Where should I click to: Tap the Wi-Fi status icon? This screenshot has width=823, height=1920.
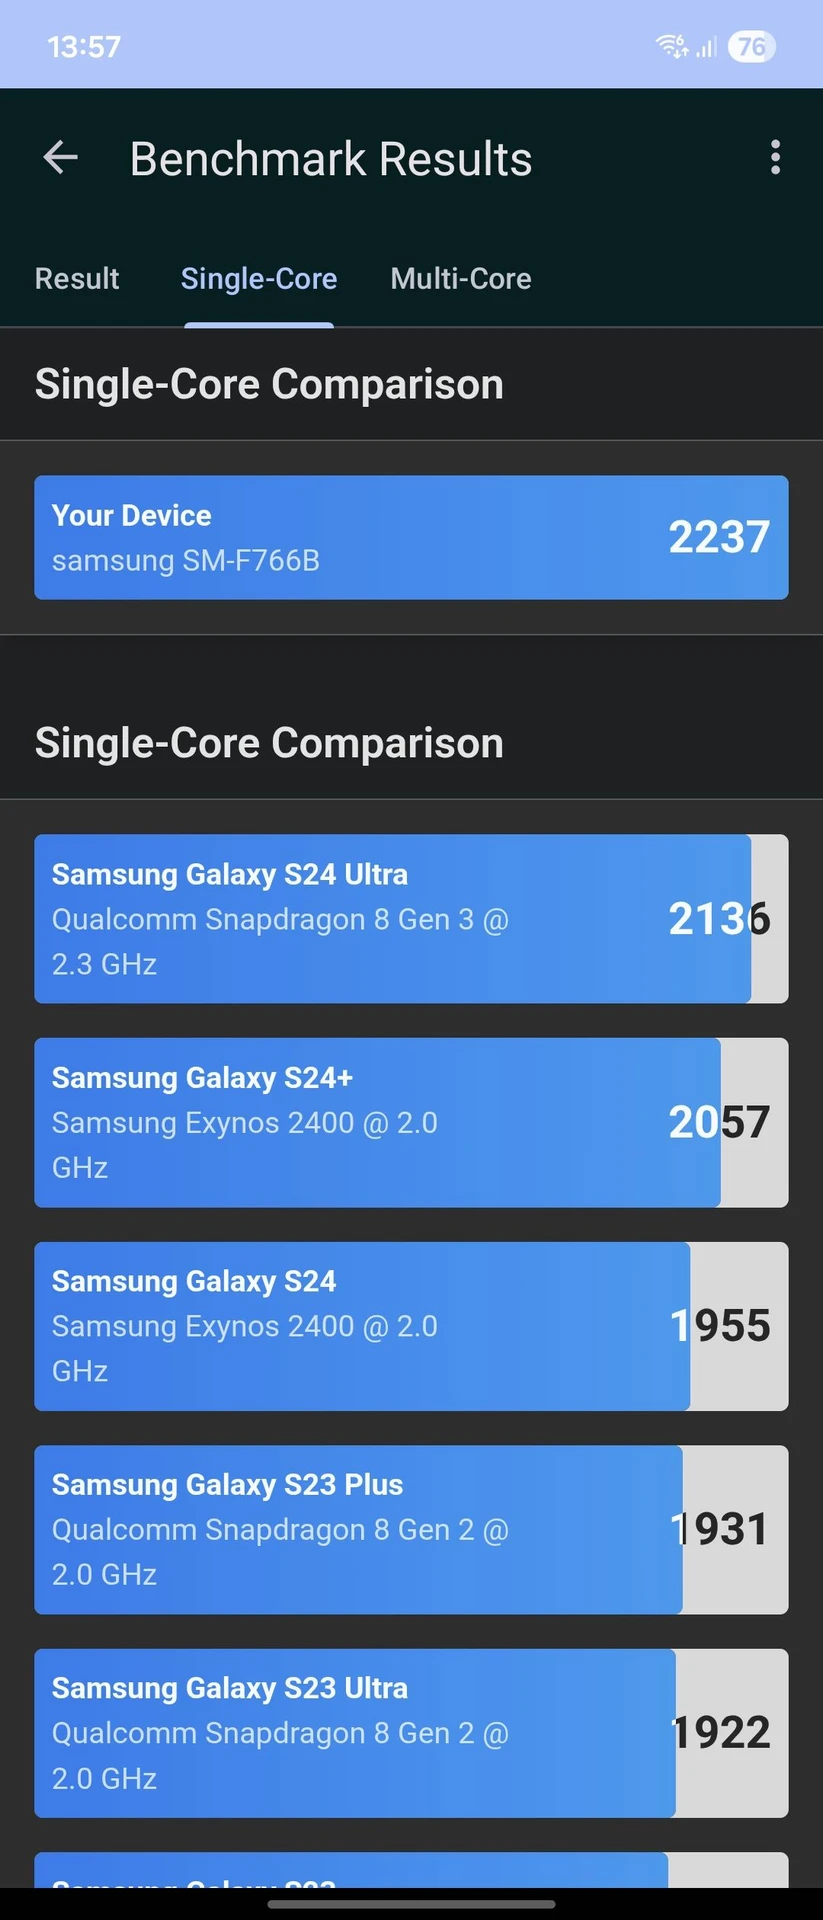tap(671, 46)
